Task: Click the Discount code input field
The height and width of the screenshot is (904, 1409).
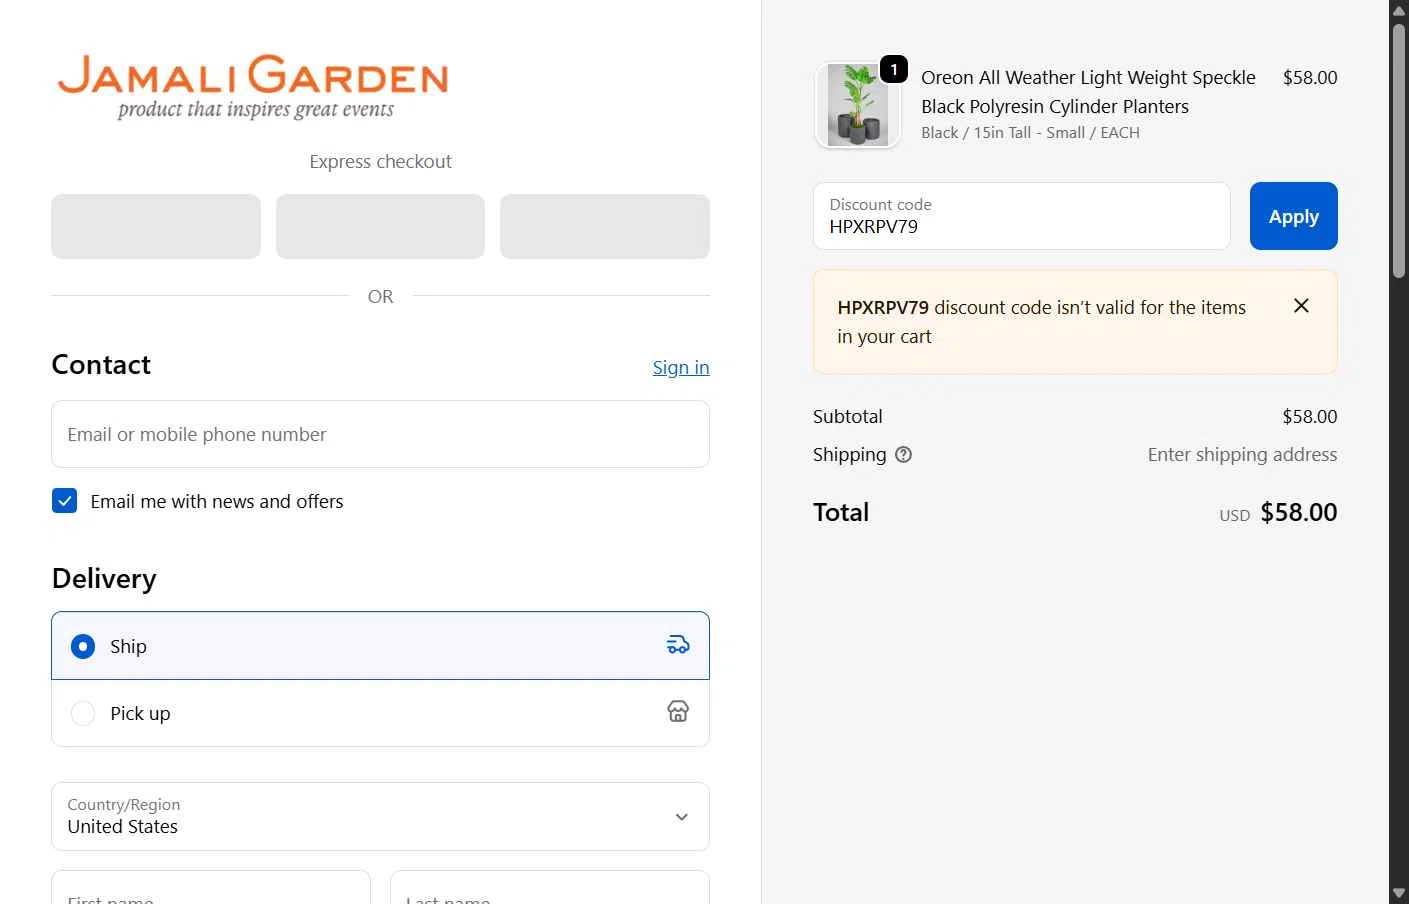Action: point(1021,216)
